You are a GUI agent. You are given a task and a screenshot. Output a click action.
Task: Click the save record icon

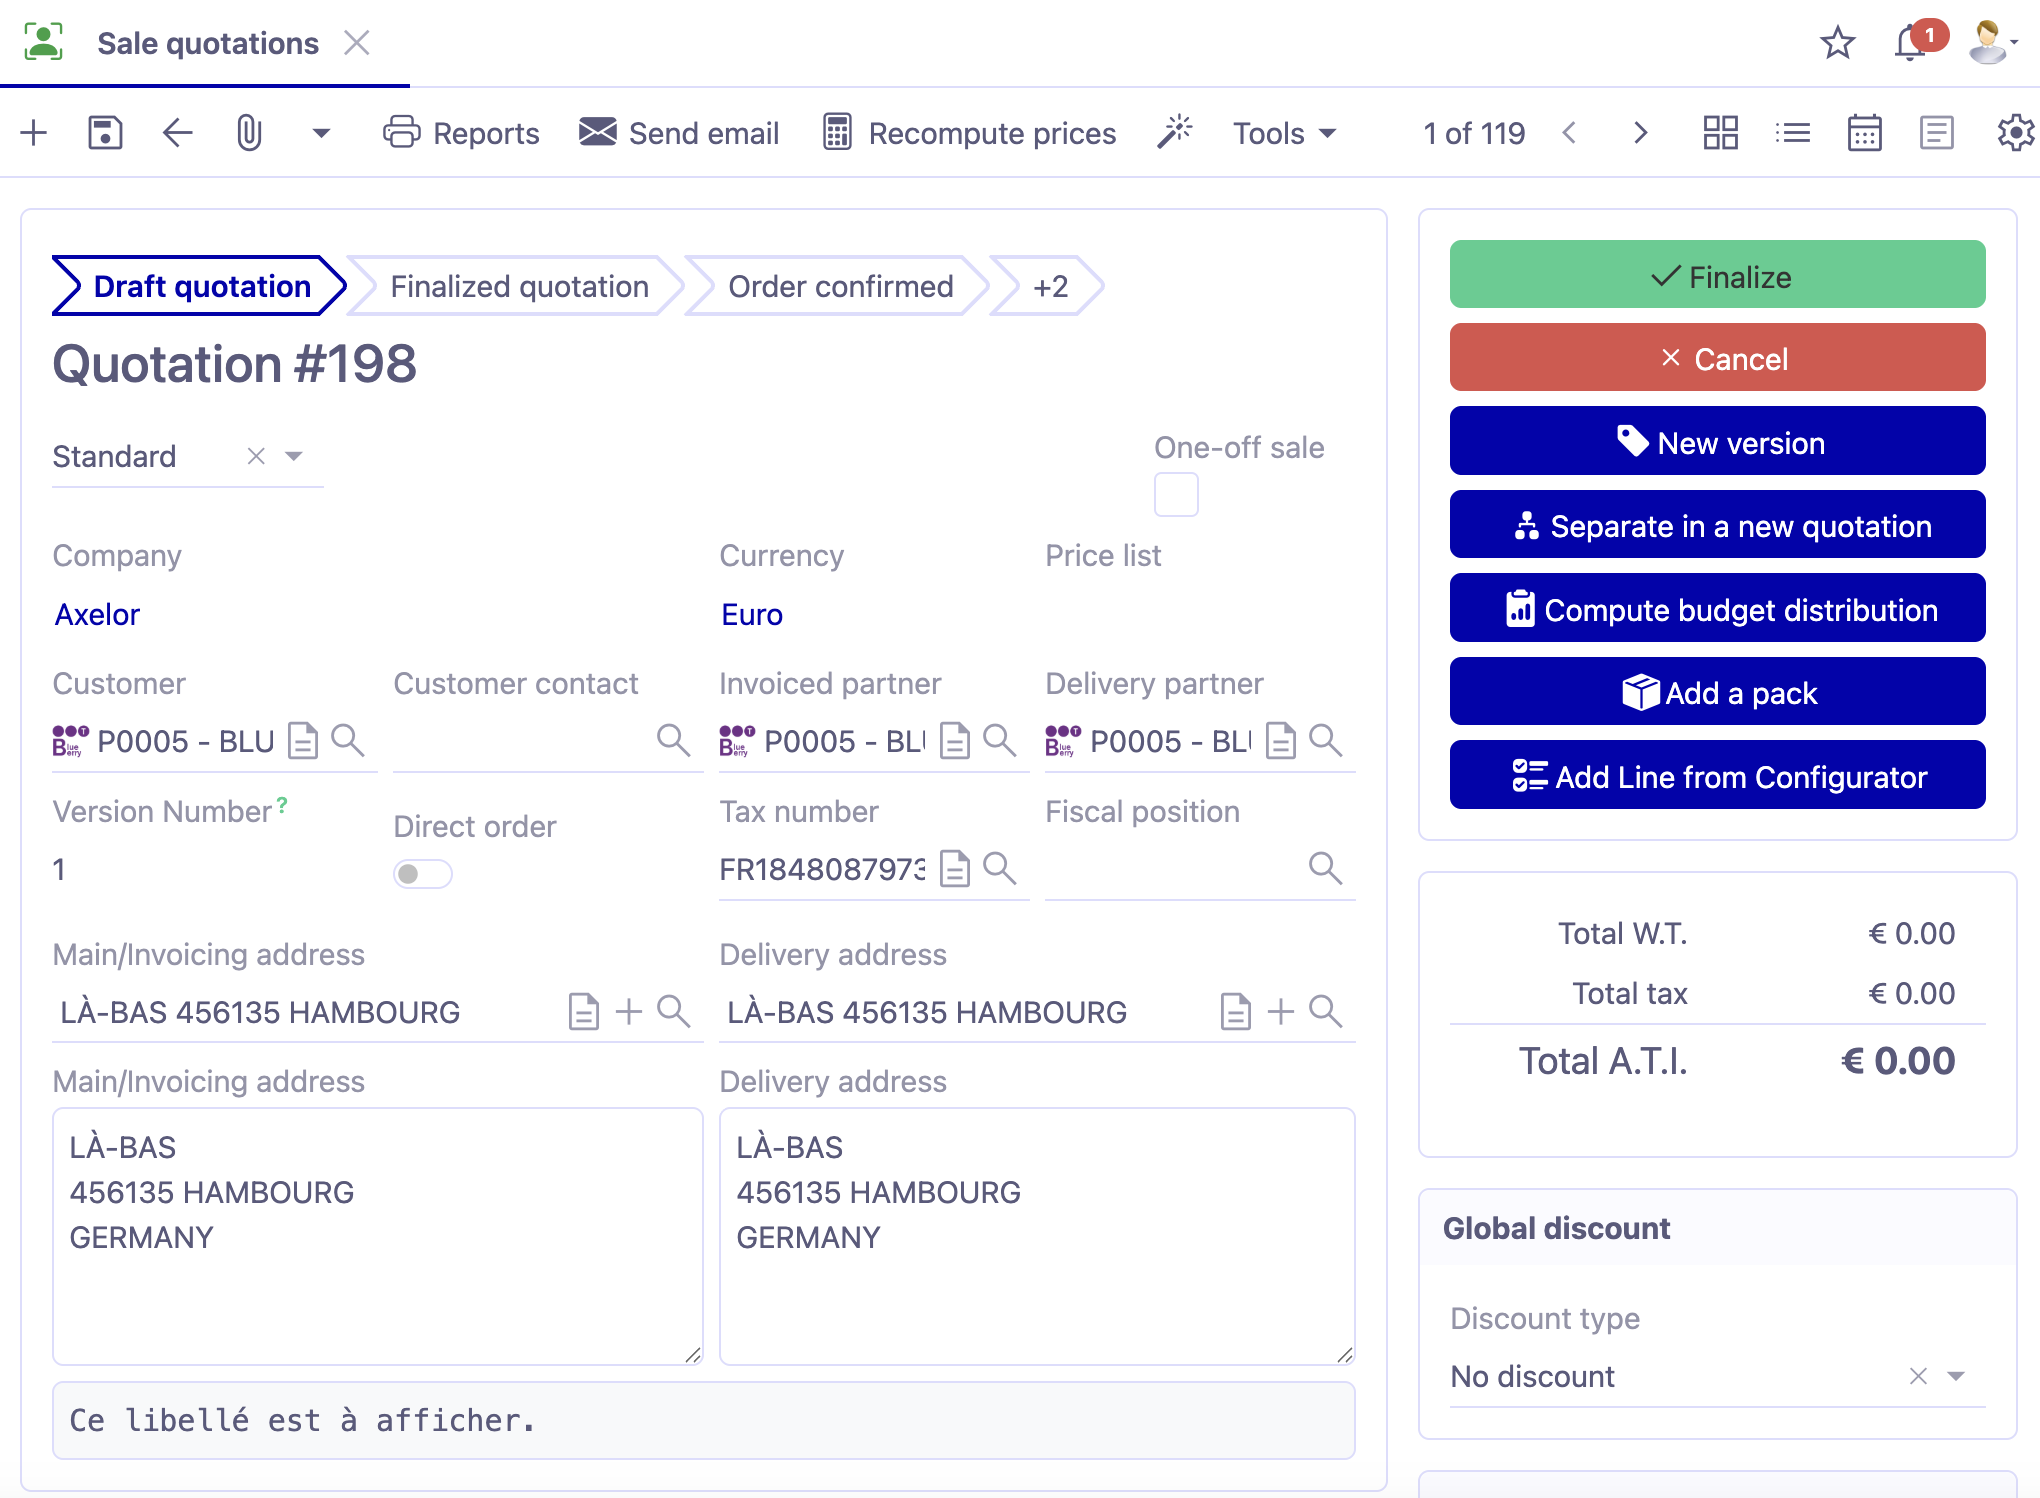click(x=104, y=133)
